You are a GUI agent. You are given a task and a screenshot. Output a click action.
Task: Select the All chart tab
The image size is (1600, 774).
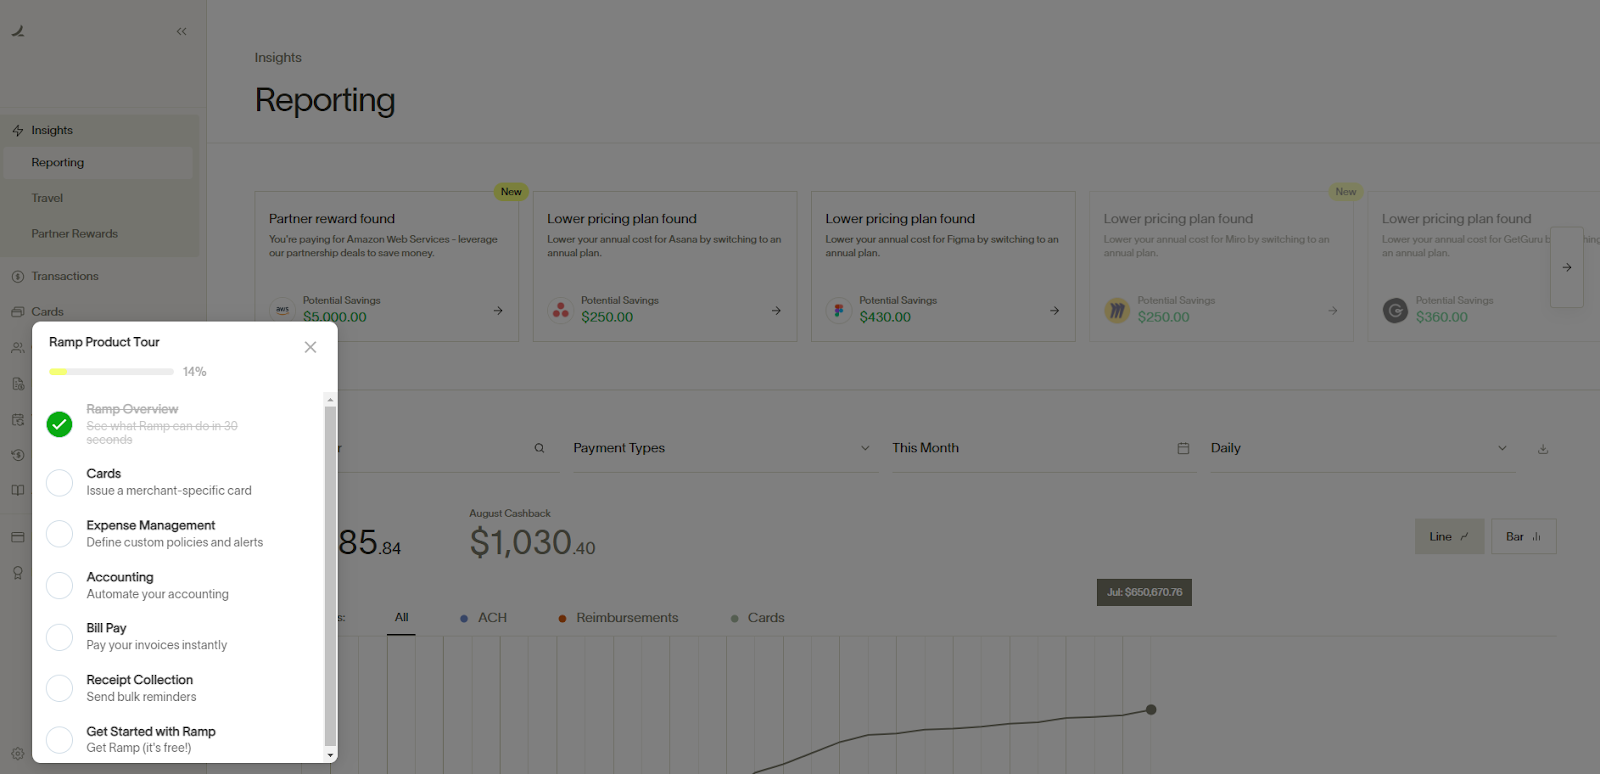[x=401, y=618]
